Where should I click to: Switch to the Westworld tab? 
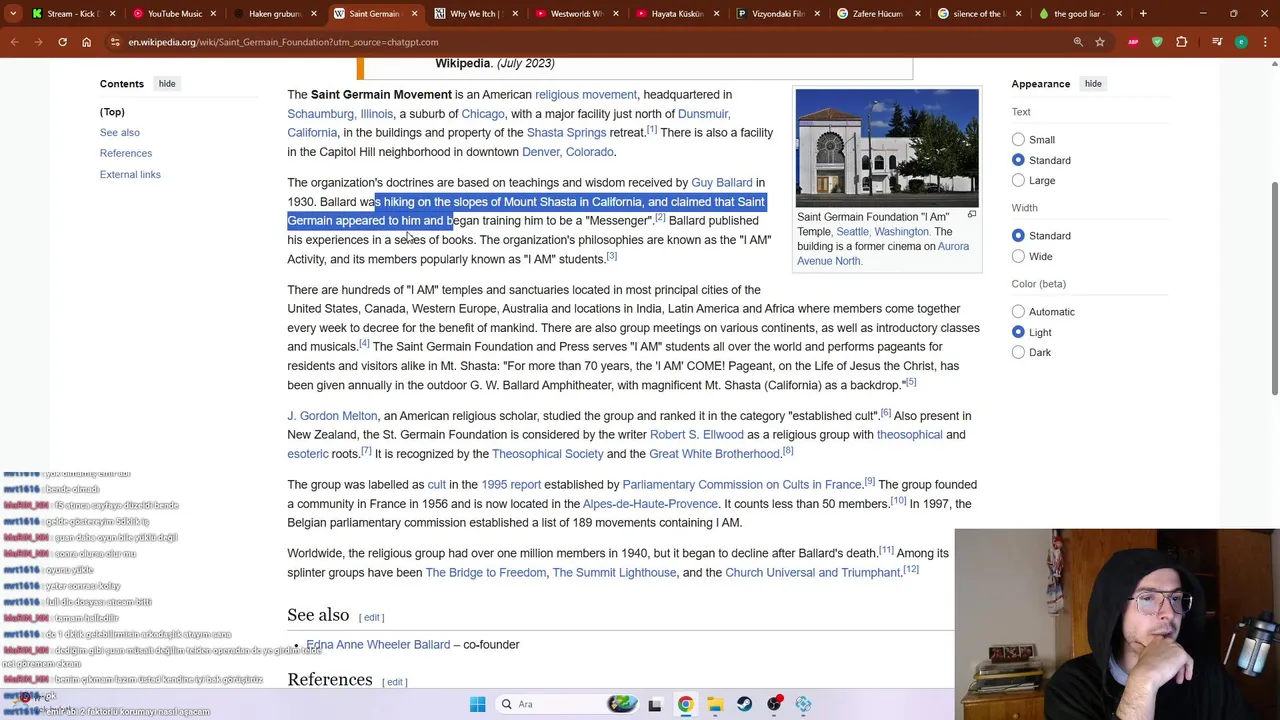coord(575,14)
